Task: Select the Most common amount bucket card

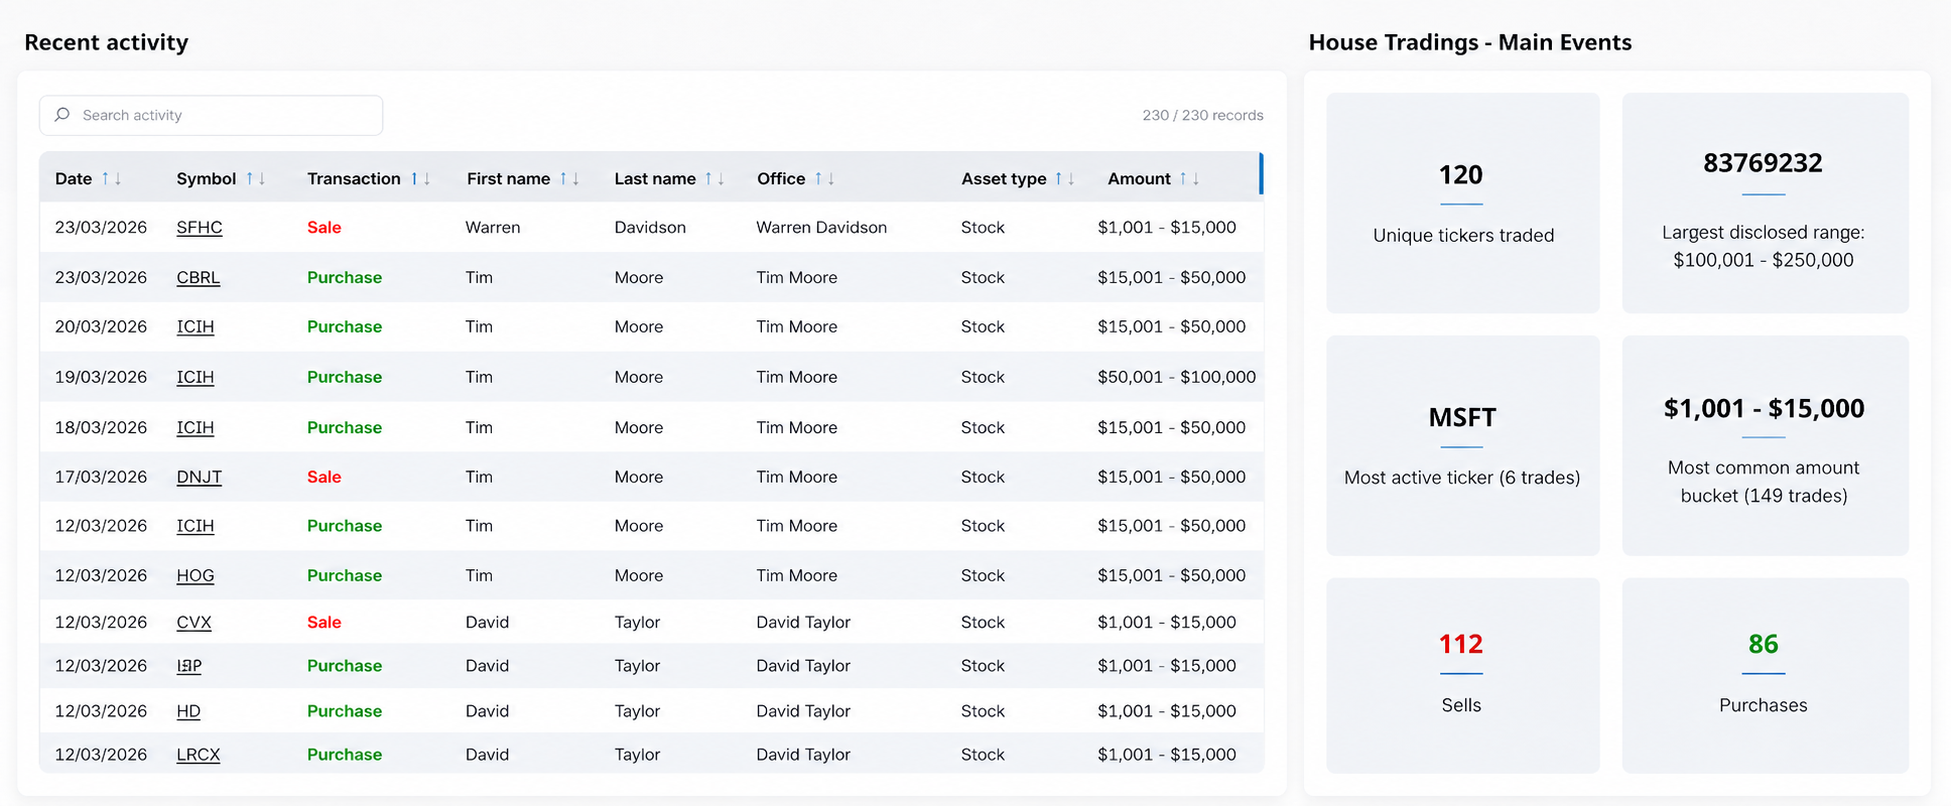Action: coord(1765,445)
